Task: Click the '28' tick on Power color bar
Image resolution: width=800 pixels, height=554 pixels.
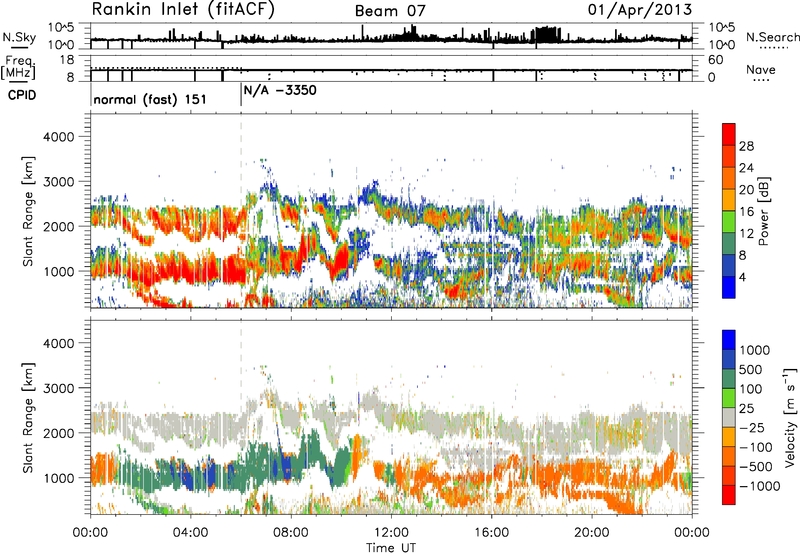Action: coord(746,146)
